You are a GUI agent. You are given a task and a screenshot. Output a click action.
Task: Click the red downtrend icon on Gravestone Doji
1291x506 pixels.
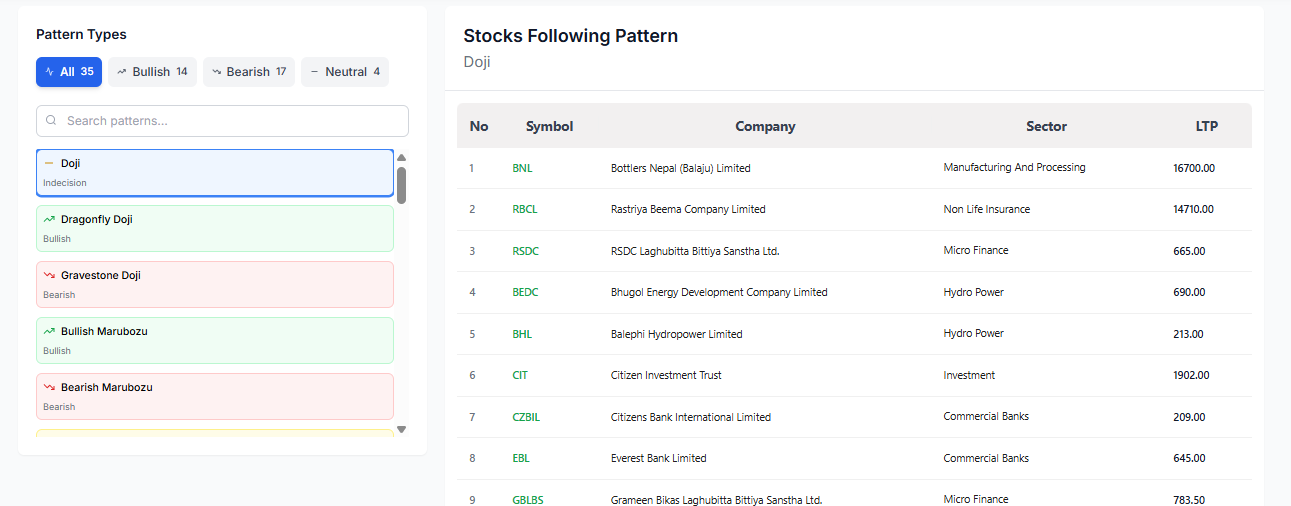click(49, 275)
